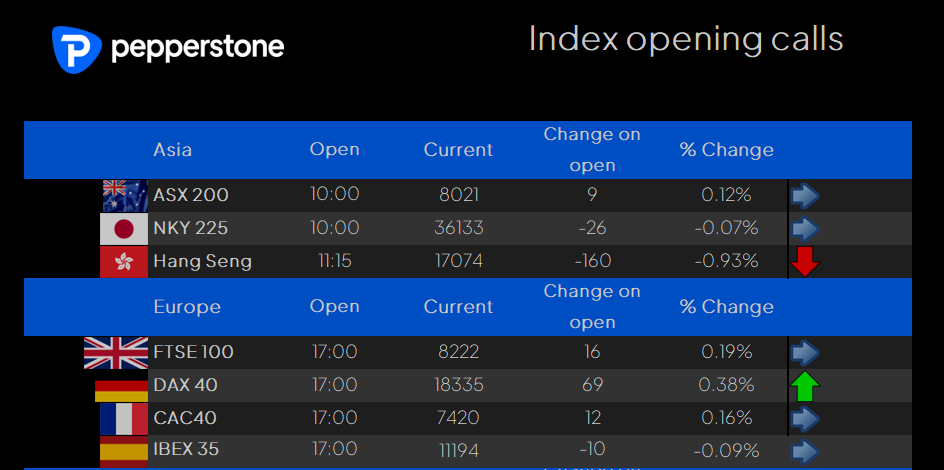This screenshot has width=944, height=470.
Task: Click the UK flag next to FTSE 100
Action: 116,353
